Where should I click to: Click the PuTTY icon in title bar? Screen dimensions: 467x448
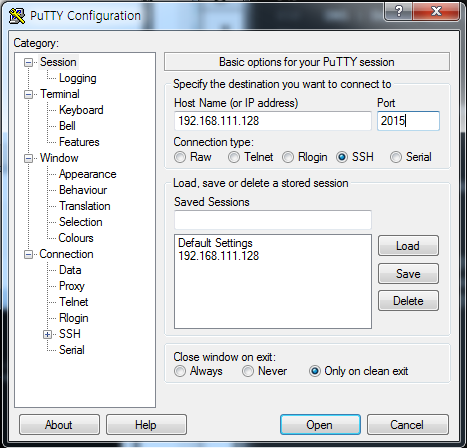click(x=17, y=16)
